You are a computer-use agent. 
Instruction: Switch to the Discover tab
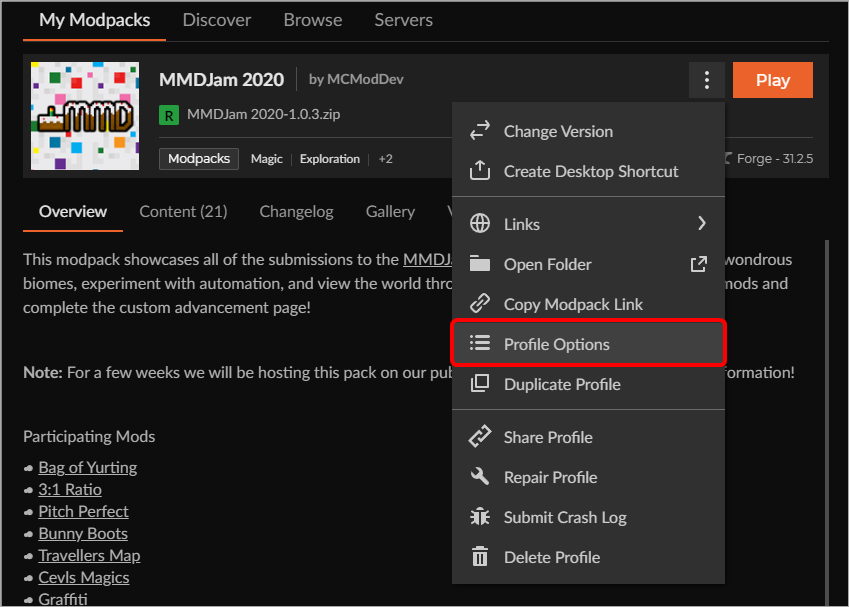click(217, 20)
